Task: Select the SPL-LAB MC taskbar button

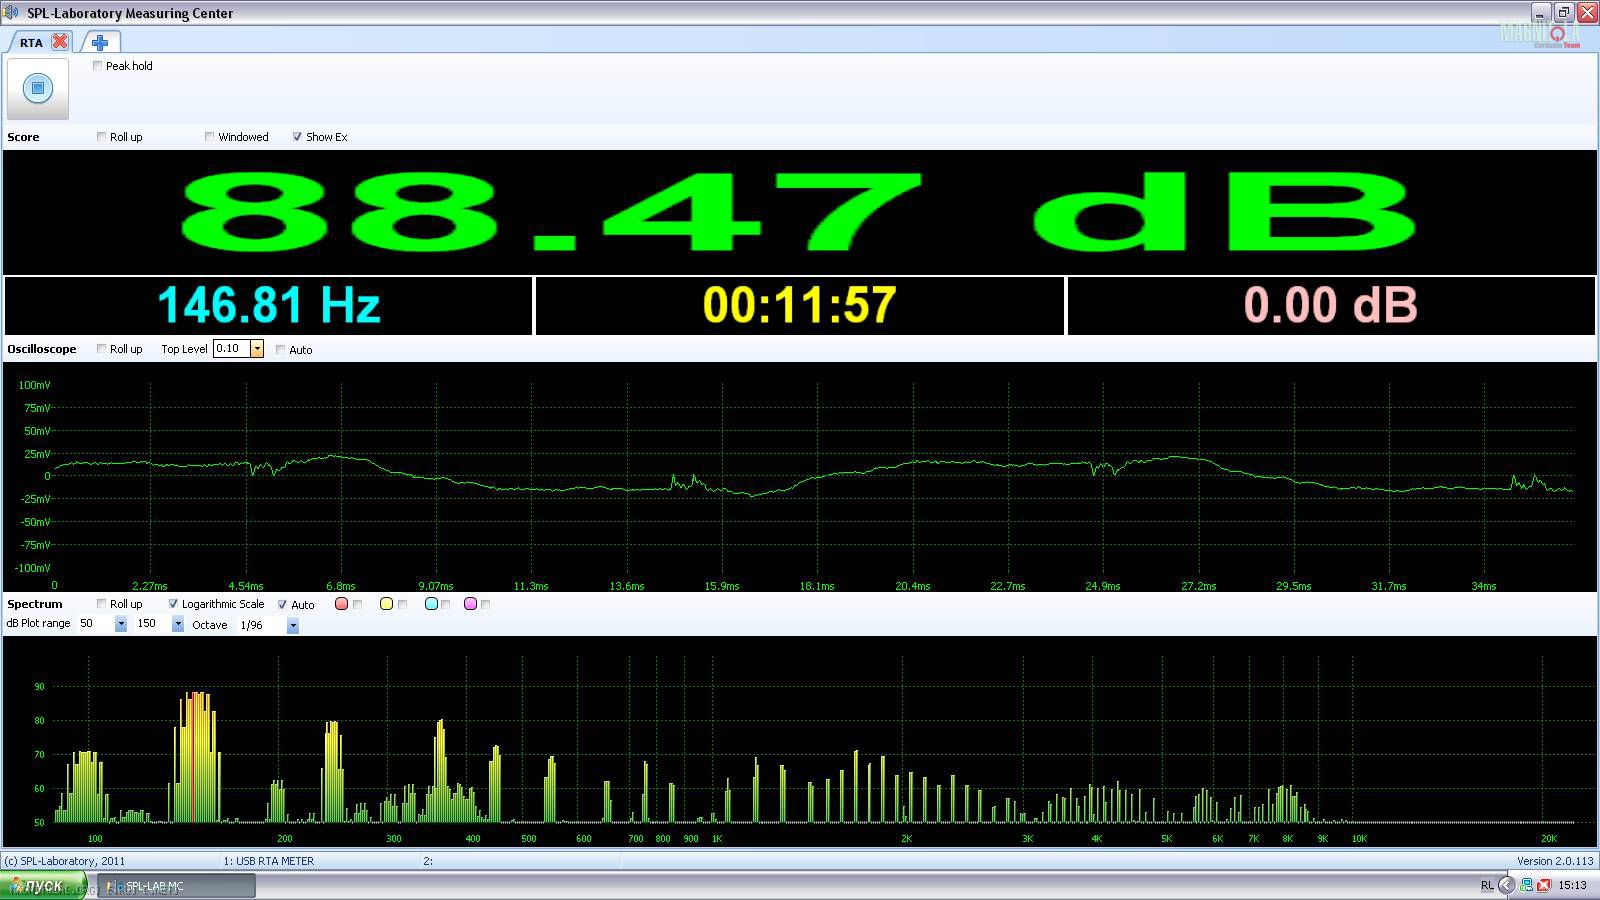Action: (176, 886)
